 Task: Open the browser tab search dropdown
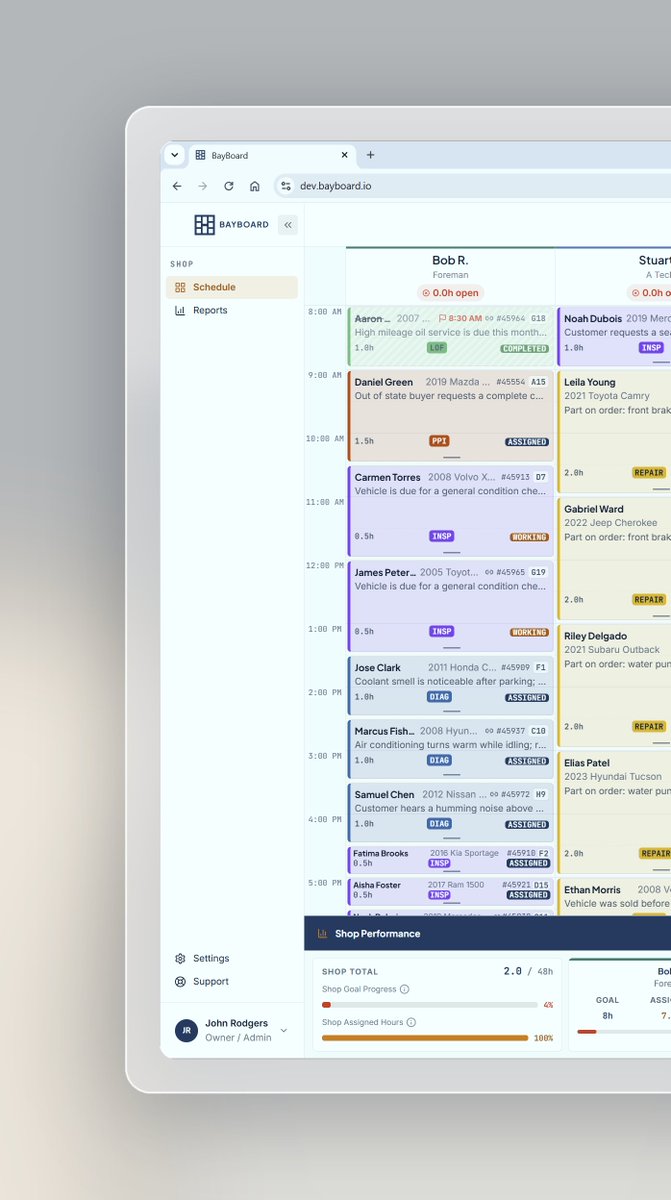click(x=174, y=155)
